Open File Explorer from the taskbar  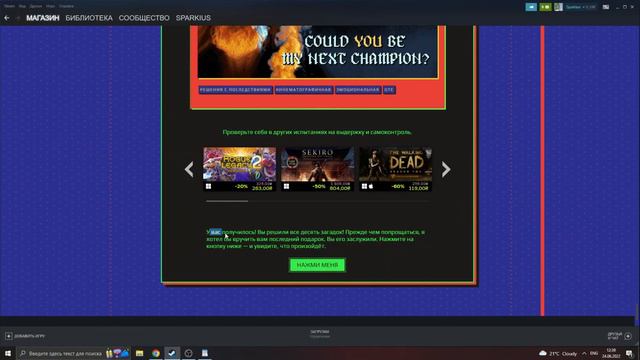(x=140, y=353)
